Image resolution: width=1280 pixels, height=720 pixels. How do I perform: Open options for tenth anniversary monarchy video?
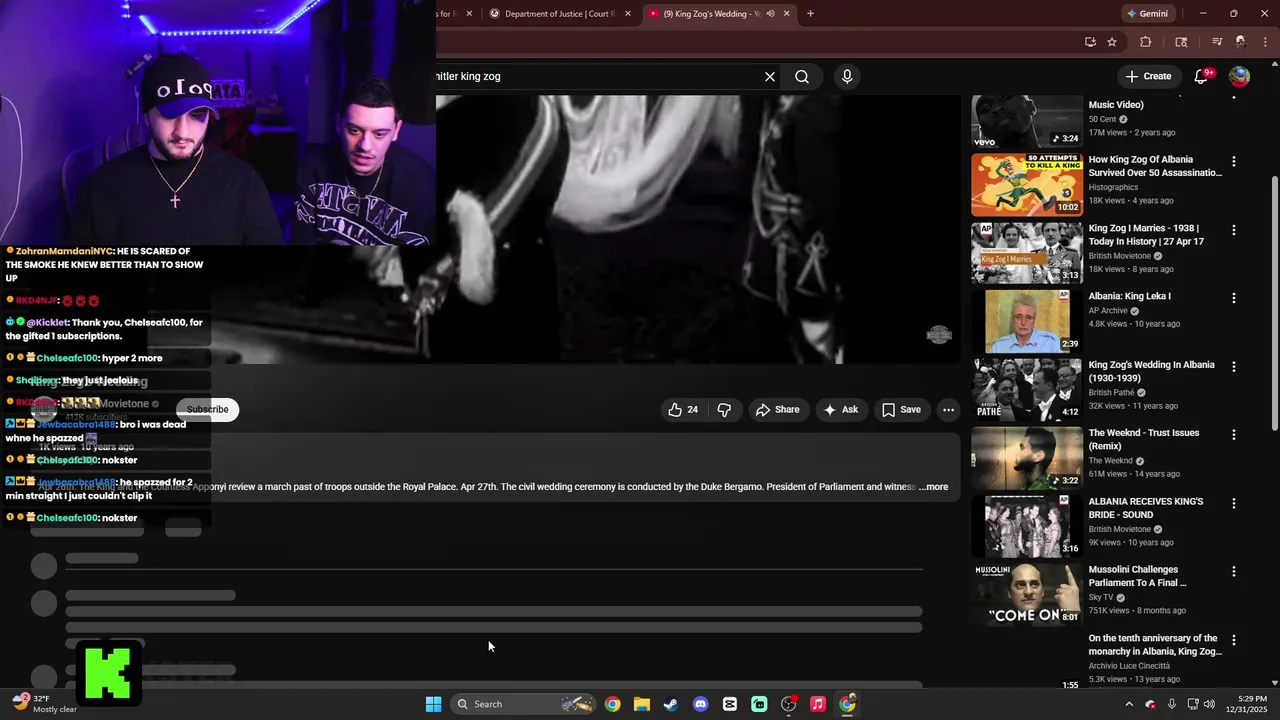pyautogui.click(x=1234, y=640)
